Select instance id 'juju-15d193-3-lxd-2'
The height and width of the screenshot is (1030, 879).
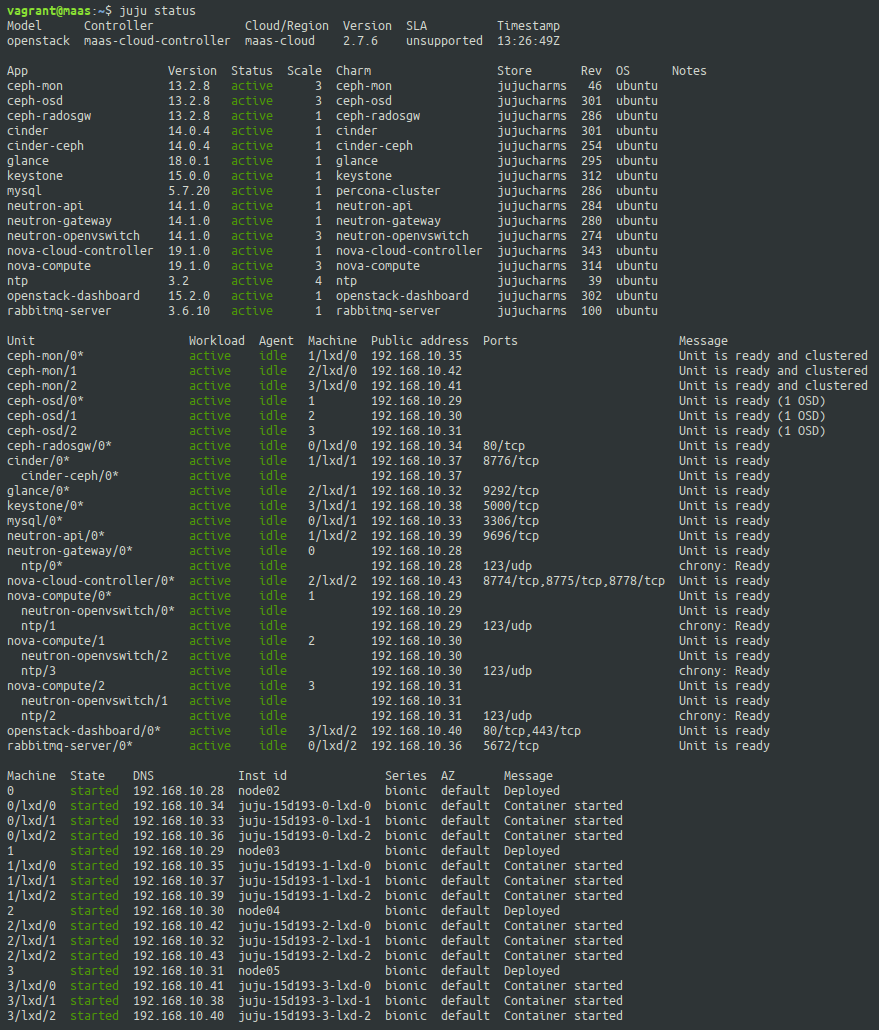point(304,1016)
